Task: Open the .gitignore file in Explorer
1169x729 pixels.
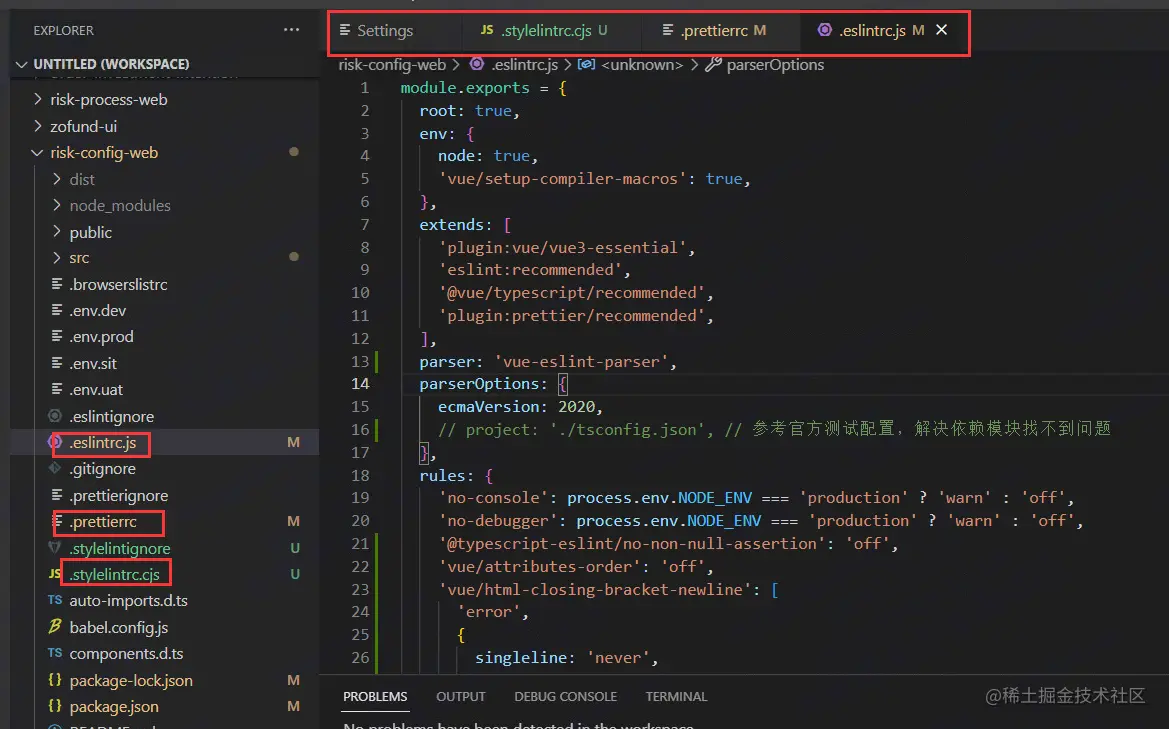Action: point(102,469)
